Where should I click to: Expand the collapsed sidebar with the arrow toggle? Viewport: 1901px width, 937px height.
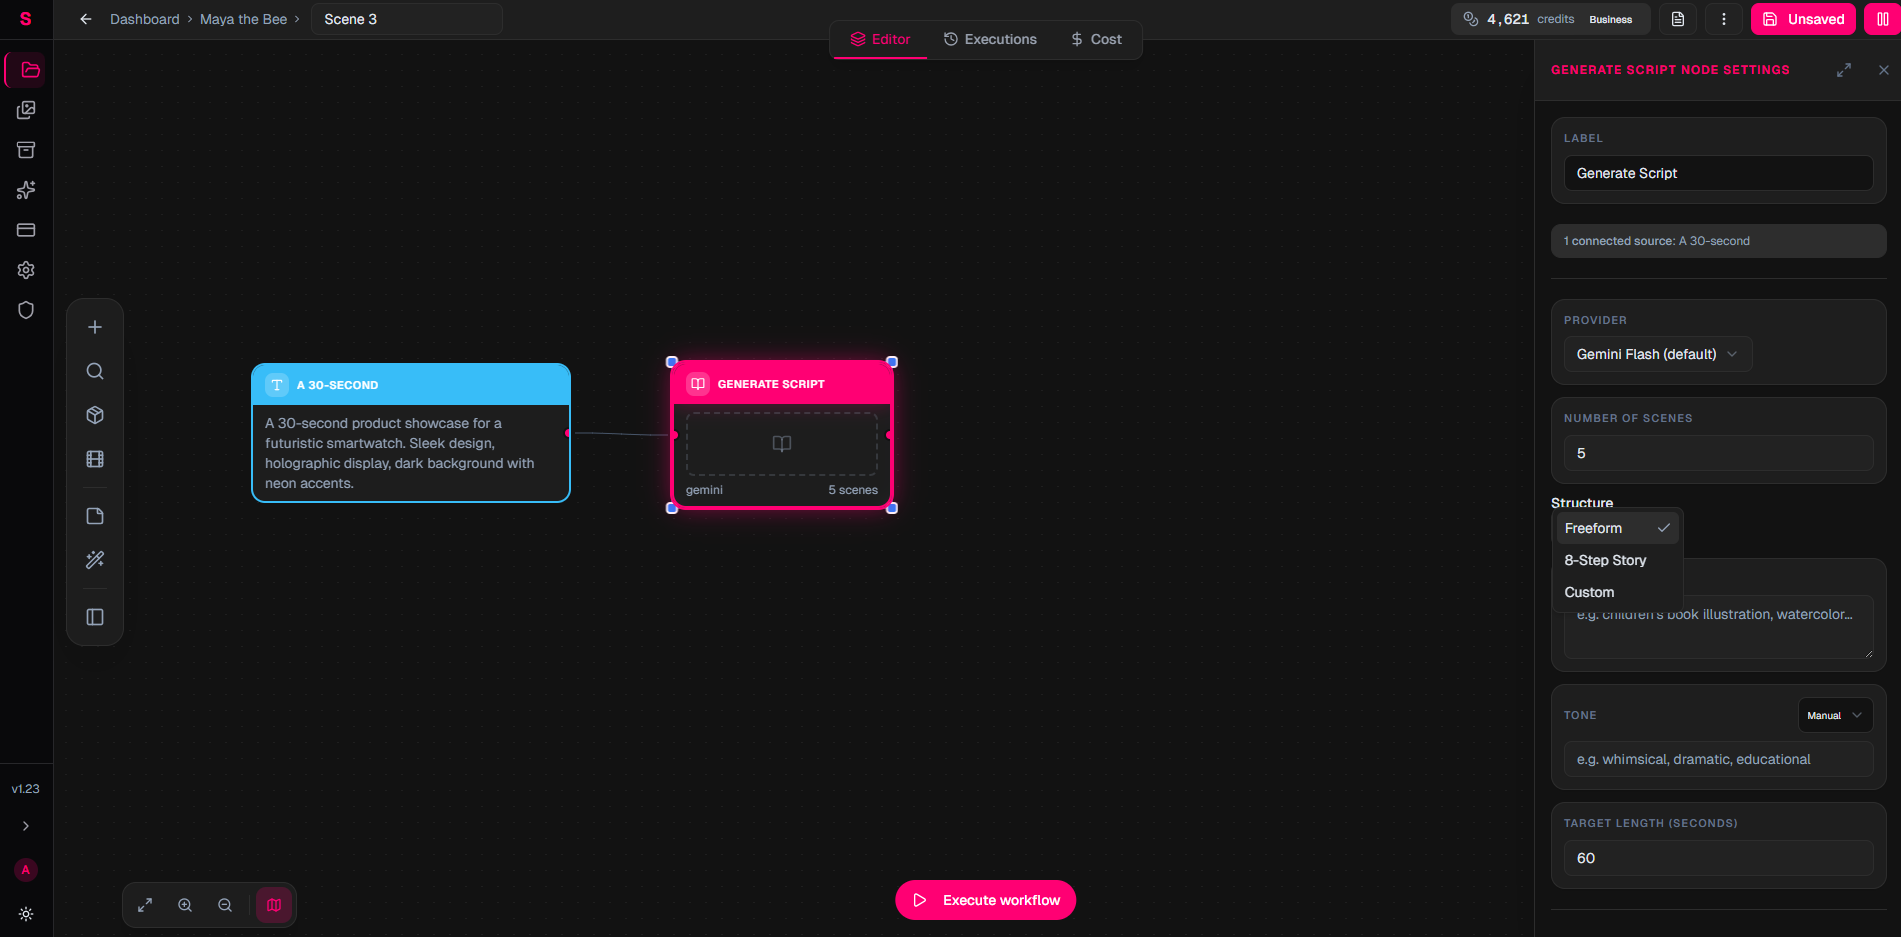pos(26,825)
